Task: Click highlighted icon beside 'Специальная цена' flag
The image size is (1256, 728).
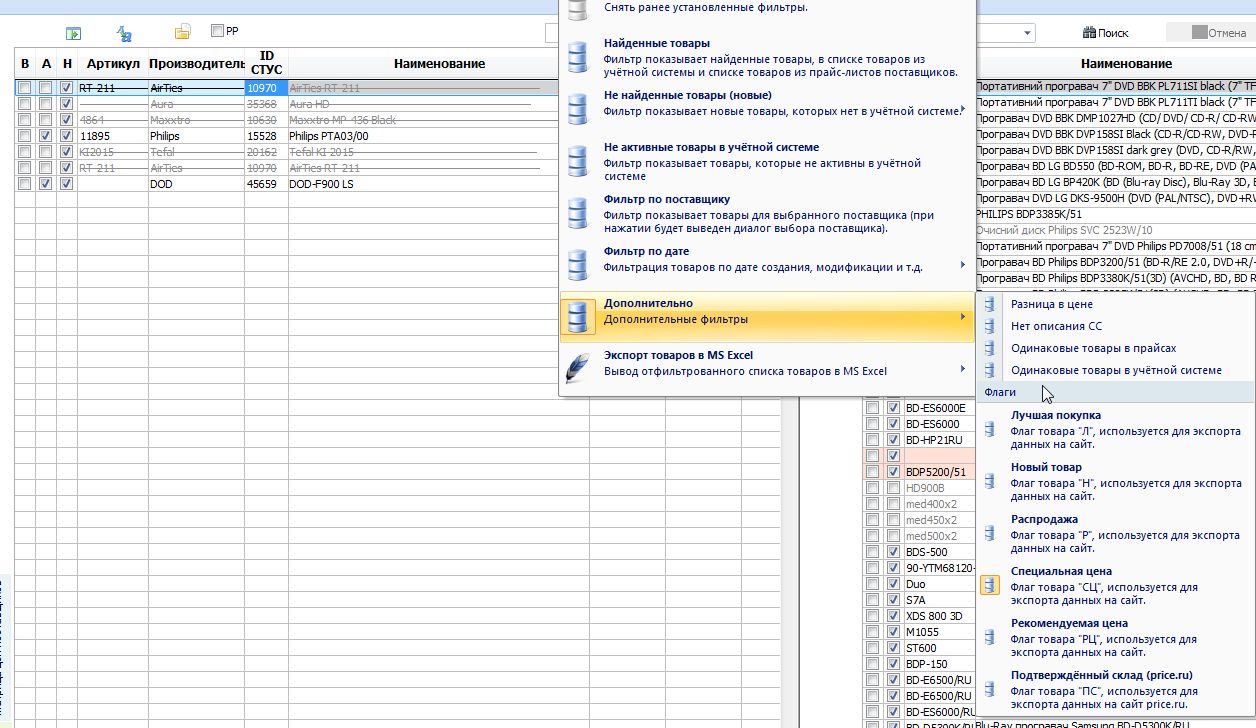Action: 990,585
